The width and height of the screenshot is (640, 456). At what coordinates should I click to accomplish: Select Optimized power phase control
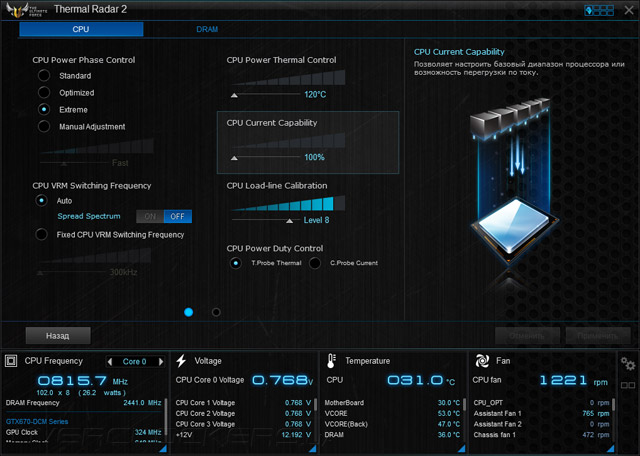click(x=44, y=92)
